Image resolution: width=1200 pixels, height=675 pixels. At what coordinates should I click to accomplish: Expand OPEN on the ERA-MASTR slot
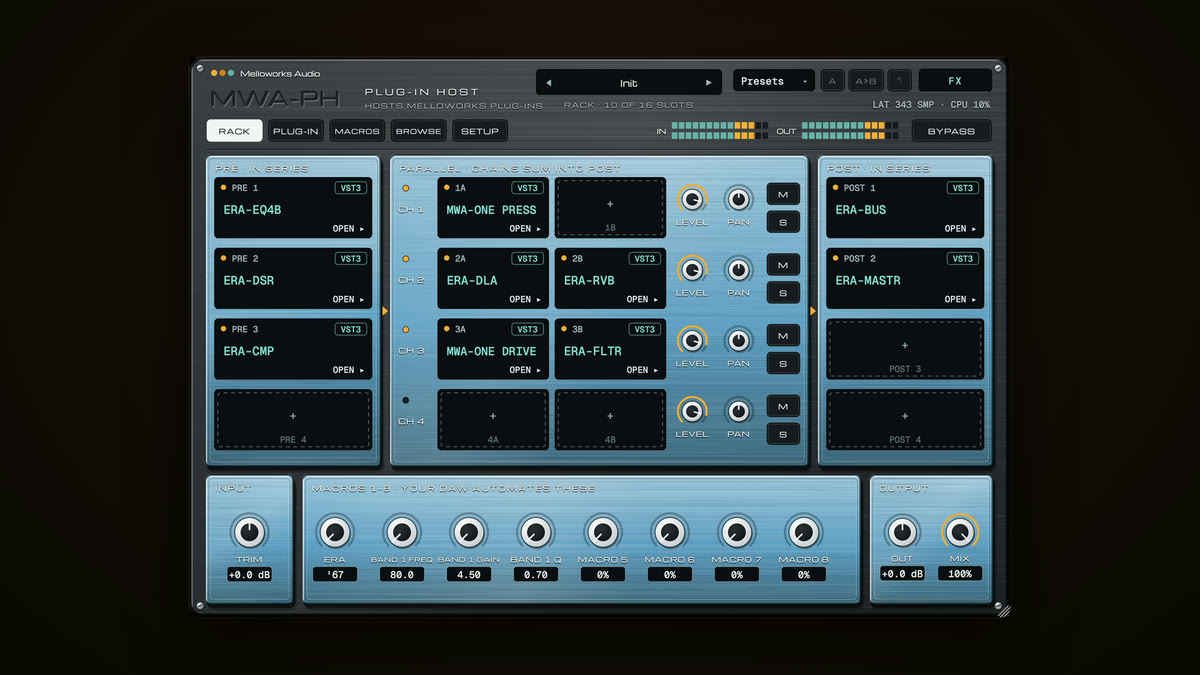[961, 299]
